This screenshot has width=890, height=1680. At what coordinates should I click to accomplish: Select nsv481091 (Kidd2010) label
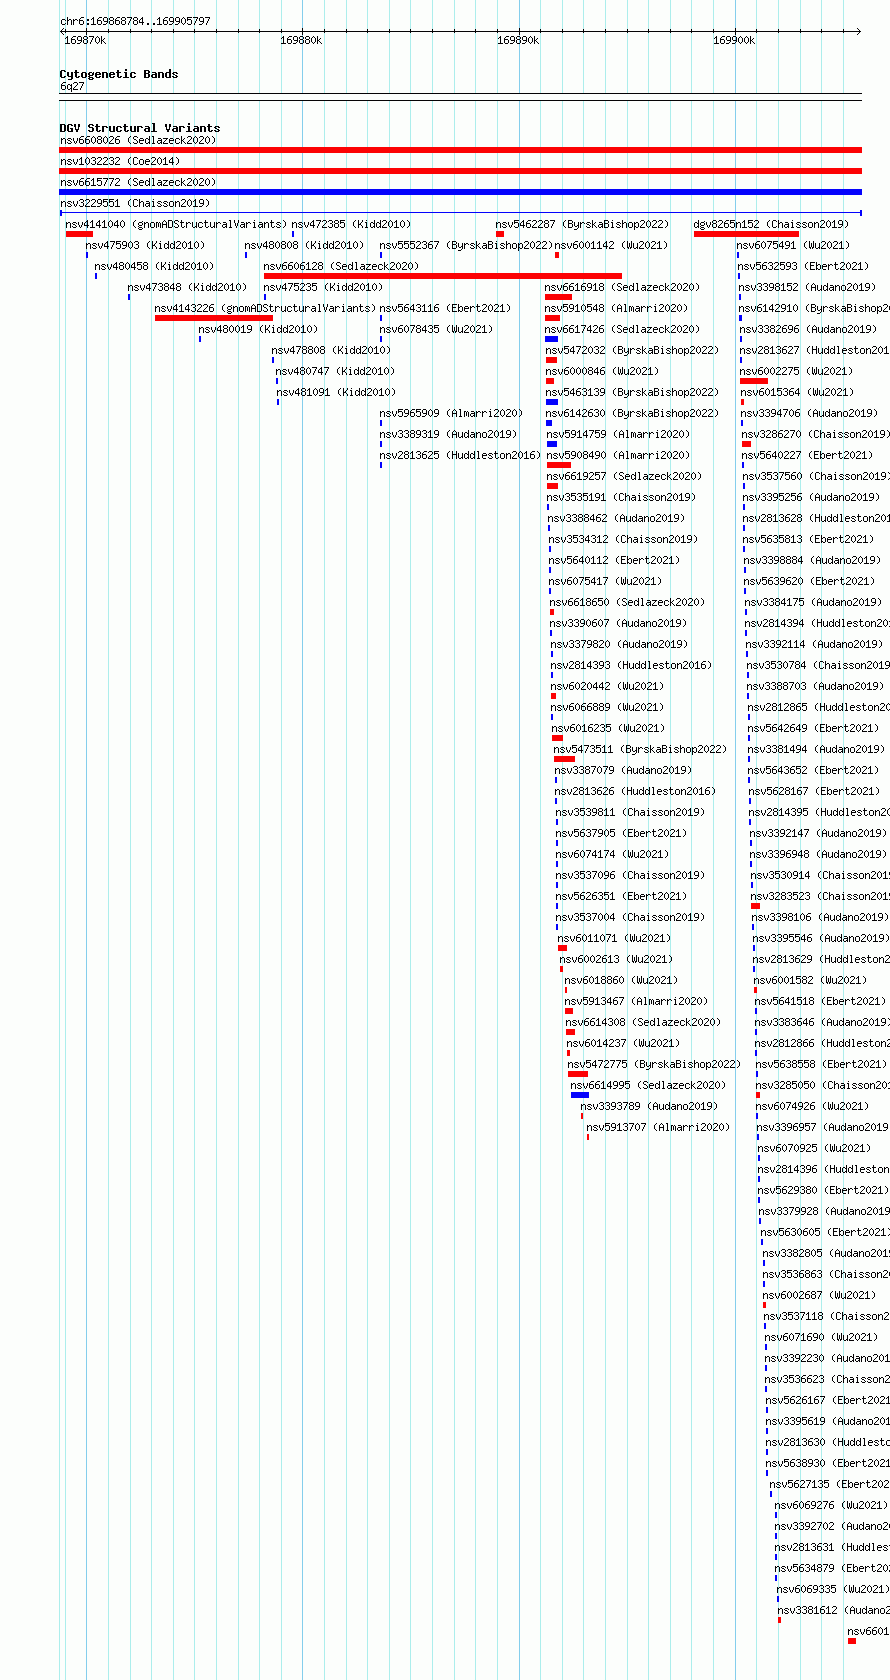[x=336, y=392]
